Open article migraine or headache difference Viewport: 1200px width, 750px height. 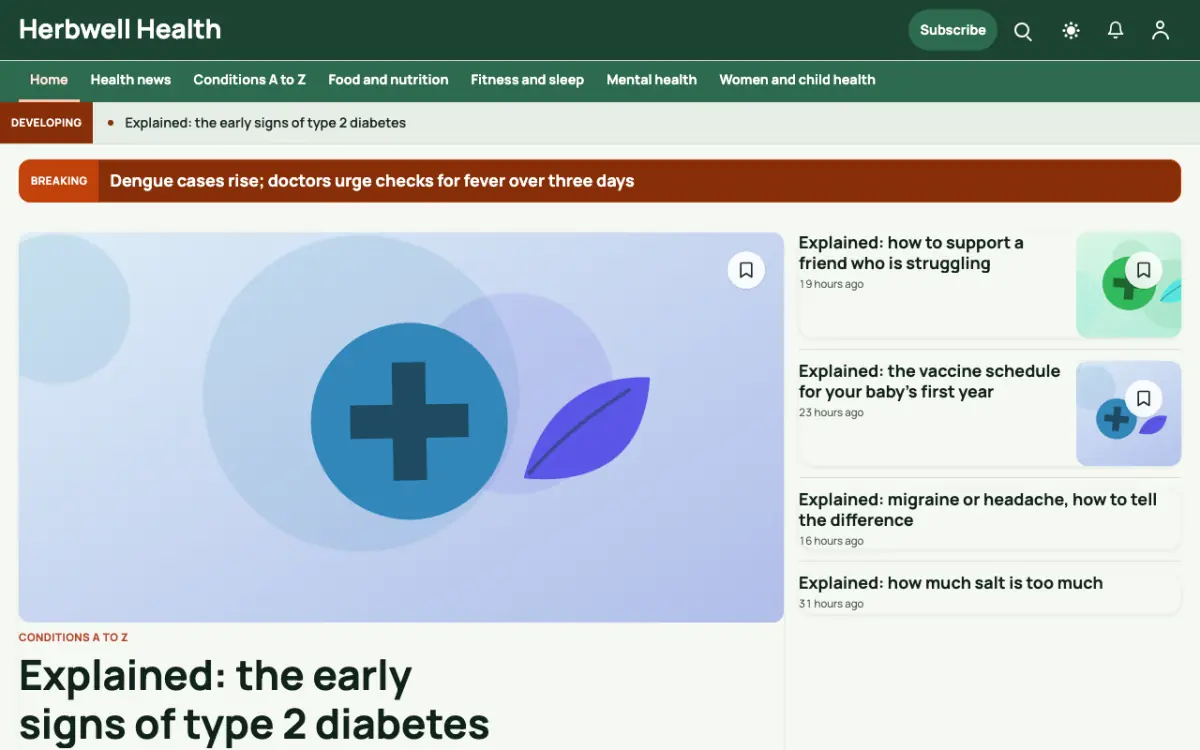point(978,509)
